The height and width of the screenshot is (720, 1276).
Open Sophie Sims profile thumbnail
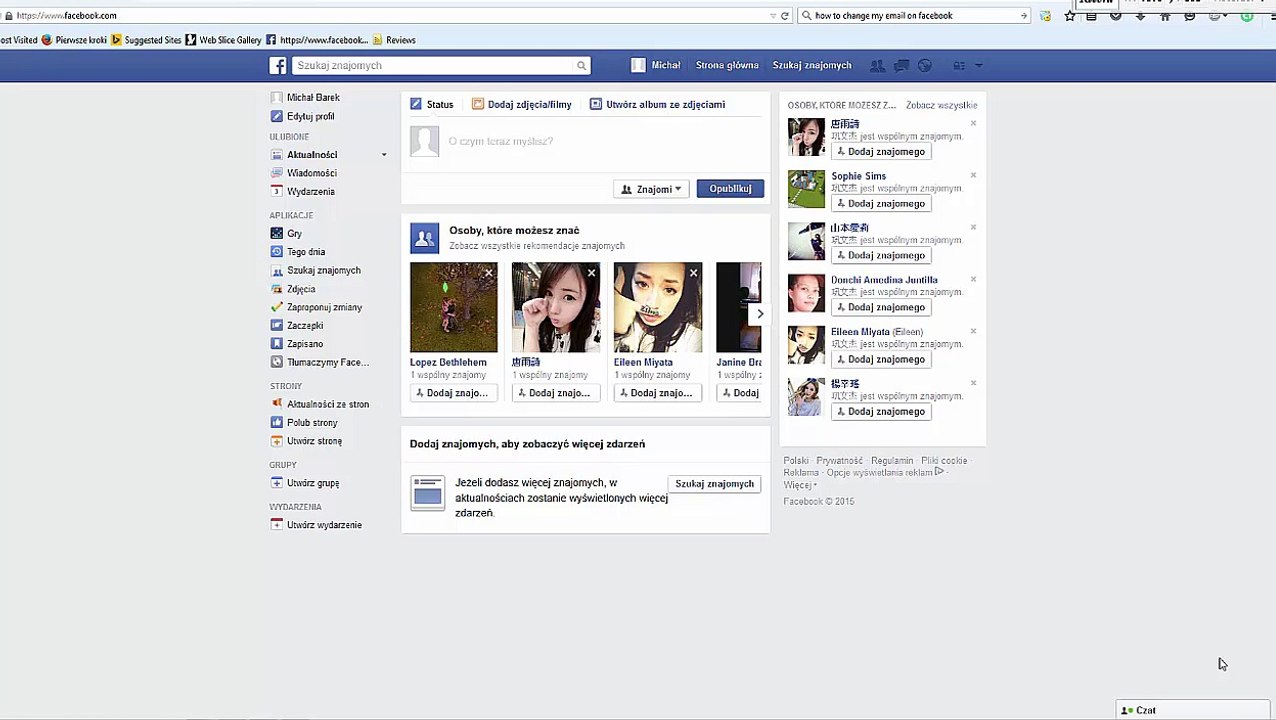806,189
